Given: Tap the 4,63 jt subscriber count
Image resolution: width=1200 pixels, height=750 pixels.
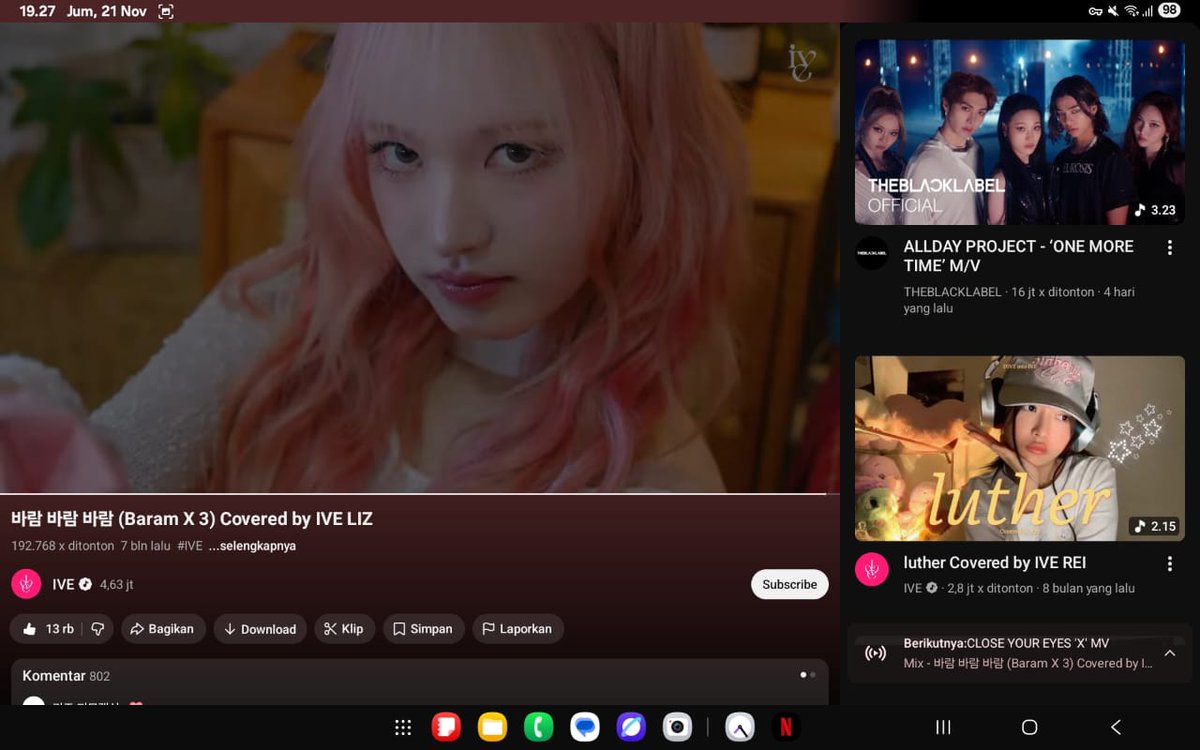Looking at the screenshot, I should [117, 584].
